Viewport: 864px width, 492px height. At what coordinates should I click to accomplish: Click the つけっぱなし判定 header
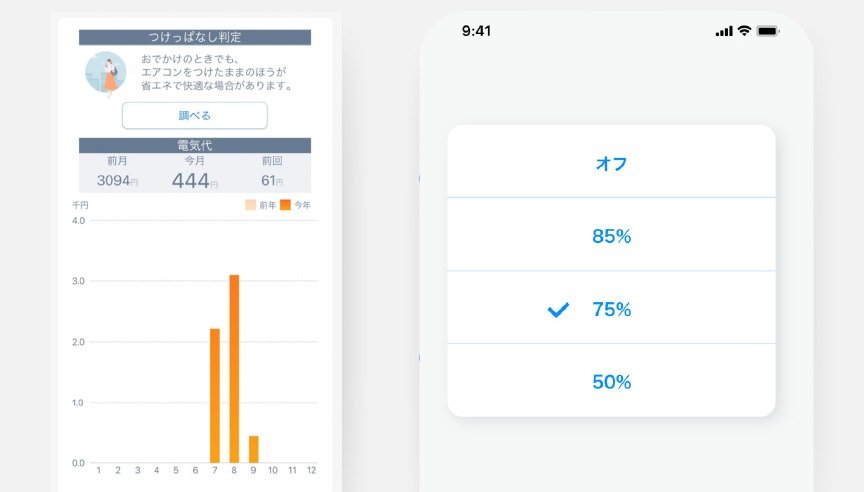[x=195, y=38]
